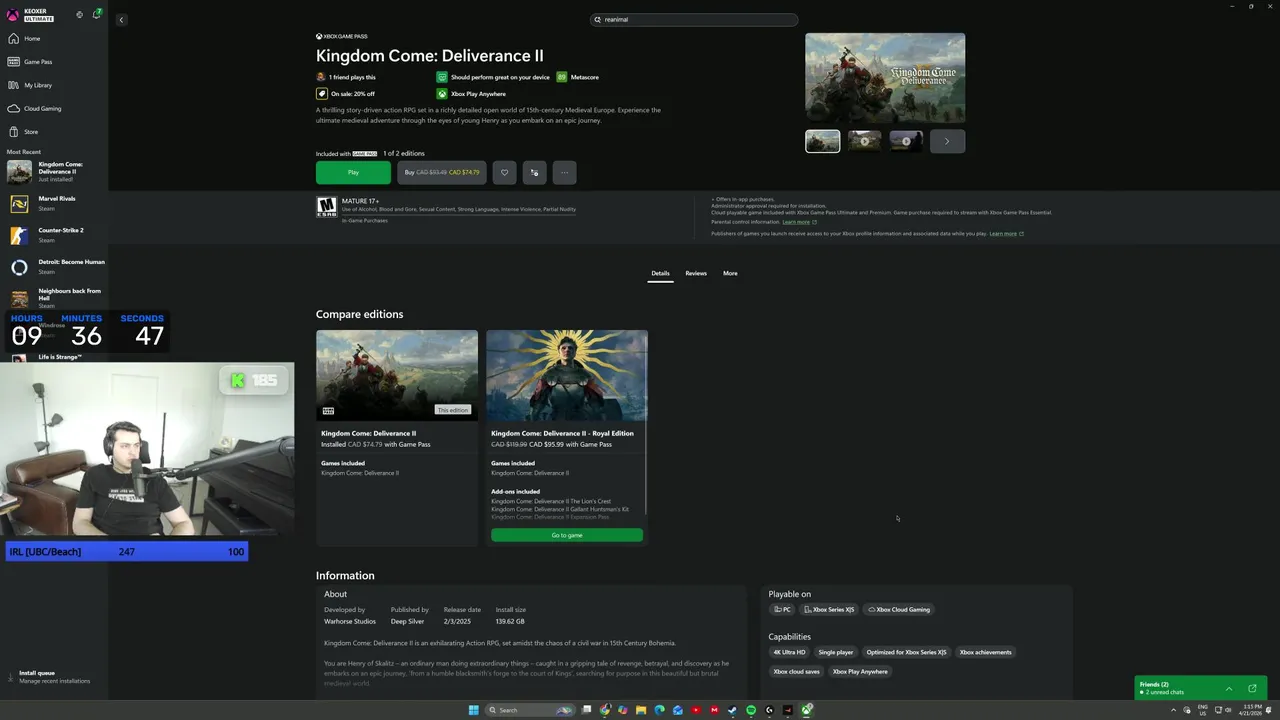Open the Windows Start menu
Image resolution: width=1280 pixels, height=720 pixels.
coord(474,710)
